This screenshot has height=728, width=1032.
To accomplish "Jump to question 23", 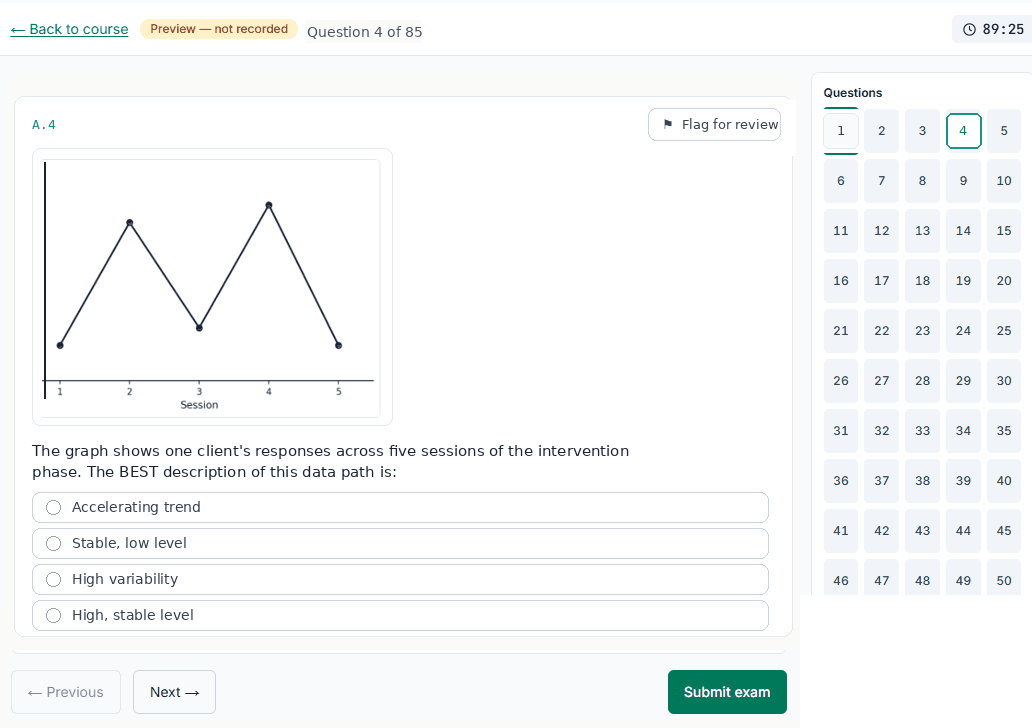I will coord(923,331).
